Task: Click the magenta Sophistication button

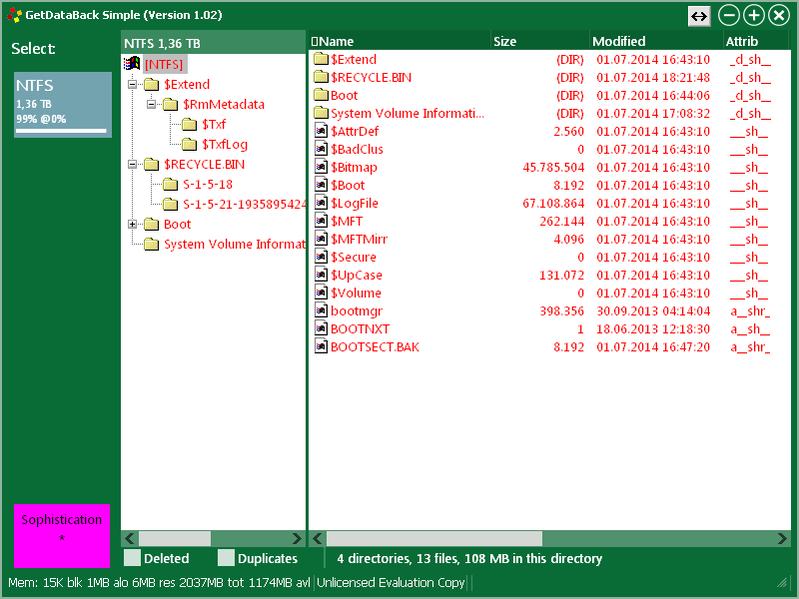Action: 62,535
